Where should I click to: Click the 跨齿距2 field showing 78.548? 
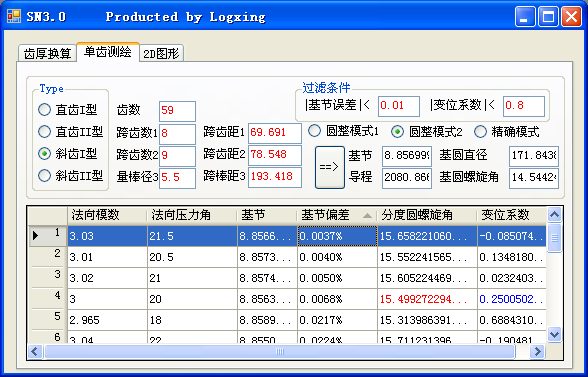(x=275, y=155)
